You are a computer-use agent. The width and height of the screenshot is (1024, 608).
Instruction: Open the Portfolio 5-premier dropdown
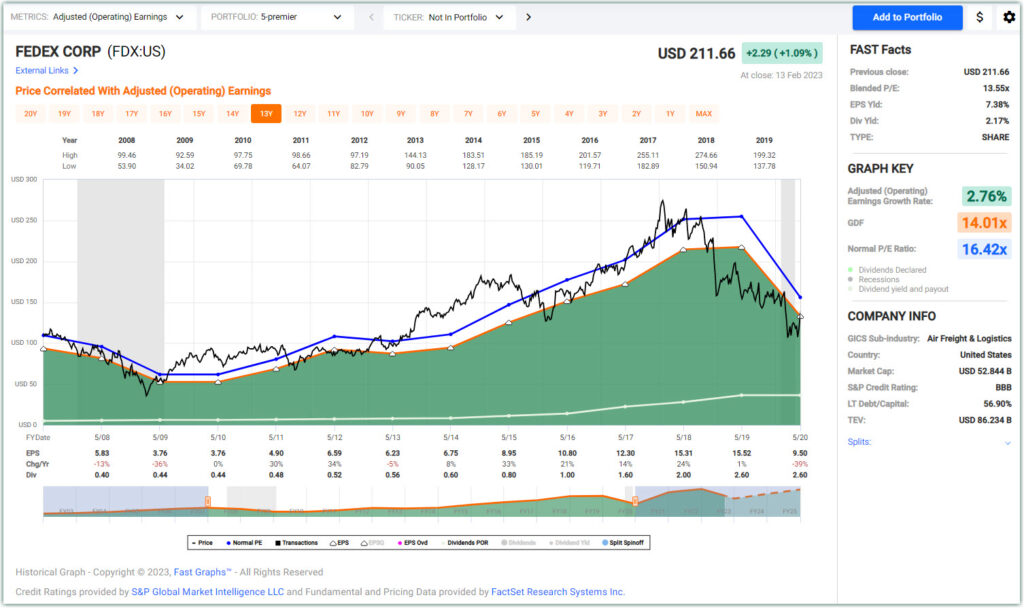(x=276, y=17)
